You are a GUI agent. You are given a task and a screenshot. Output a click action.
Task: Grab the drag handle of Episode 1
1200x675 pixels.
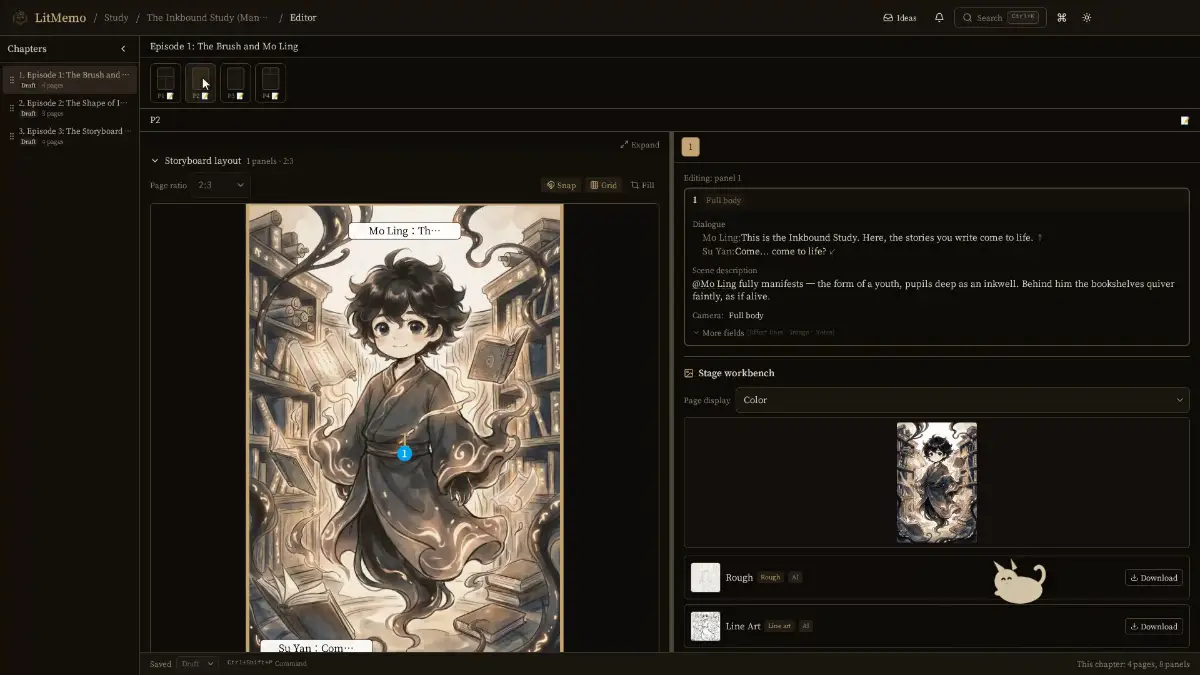(x=12, y=80)
